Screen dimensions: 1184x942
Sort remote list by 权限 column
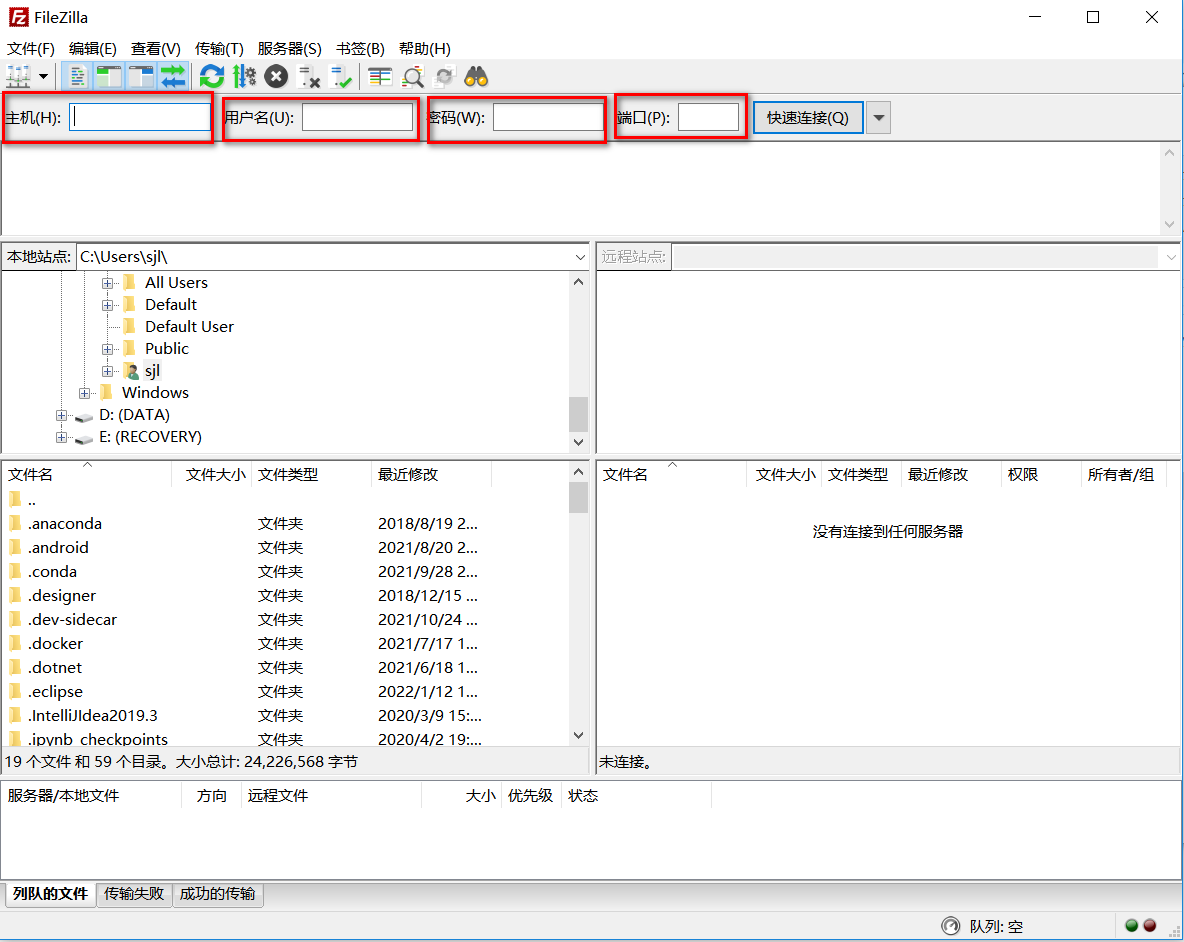click(x=1041, y=475)
